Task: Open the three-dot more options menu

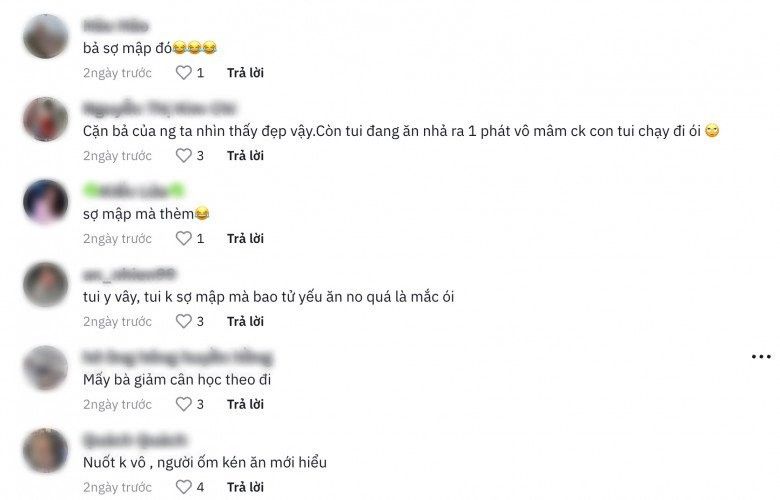Action: tap(761, 357)
